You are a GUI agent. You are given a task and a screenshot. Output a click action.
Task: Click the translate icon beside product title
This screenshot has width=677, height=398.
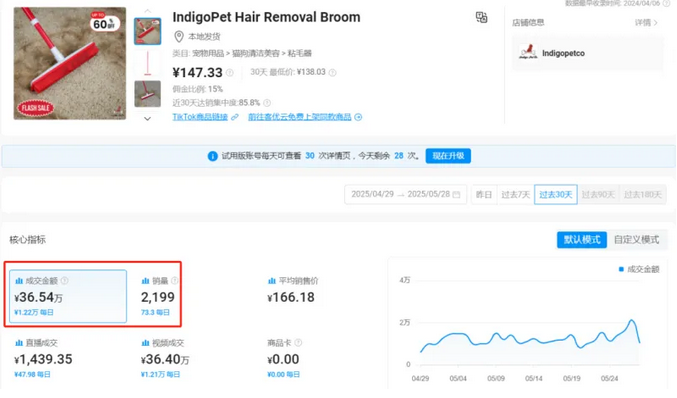pos(481,17)
